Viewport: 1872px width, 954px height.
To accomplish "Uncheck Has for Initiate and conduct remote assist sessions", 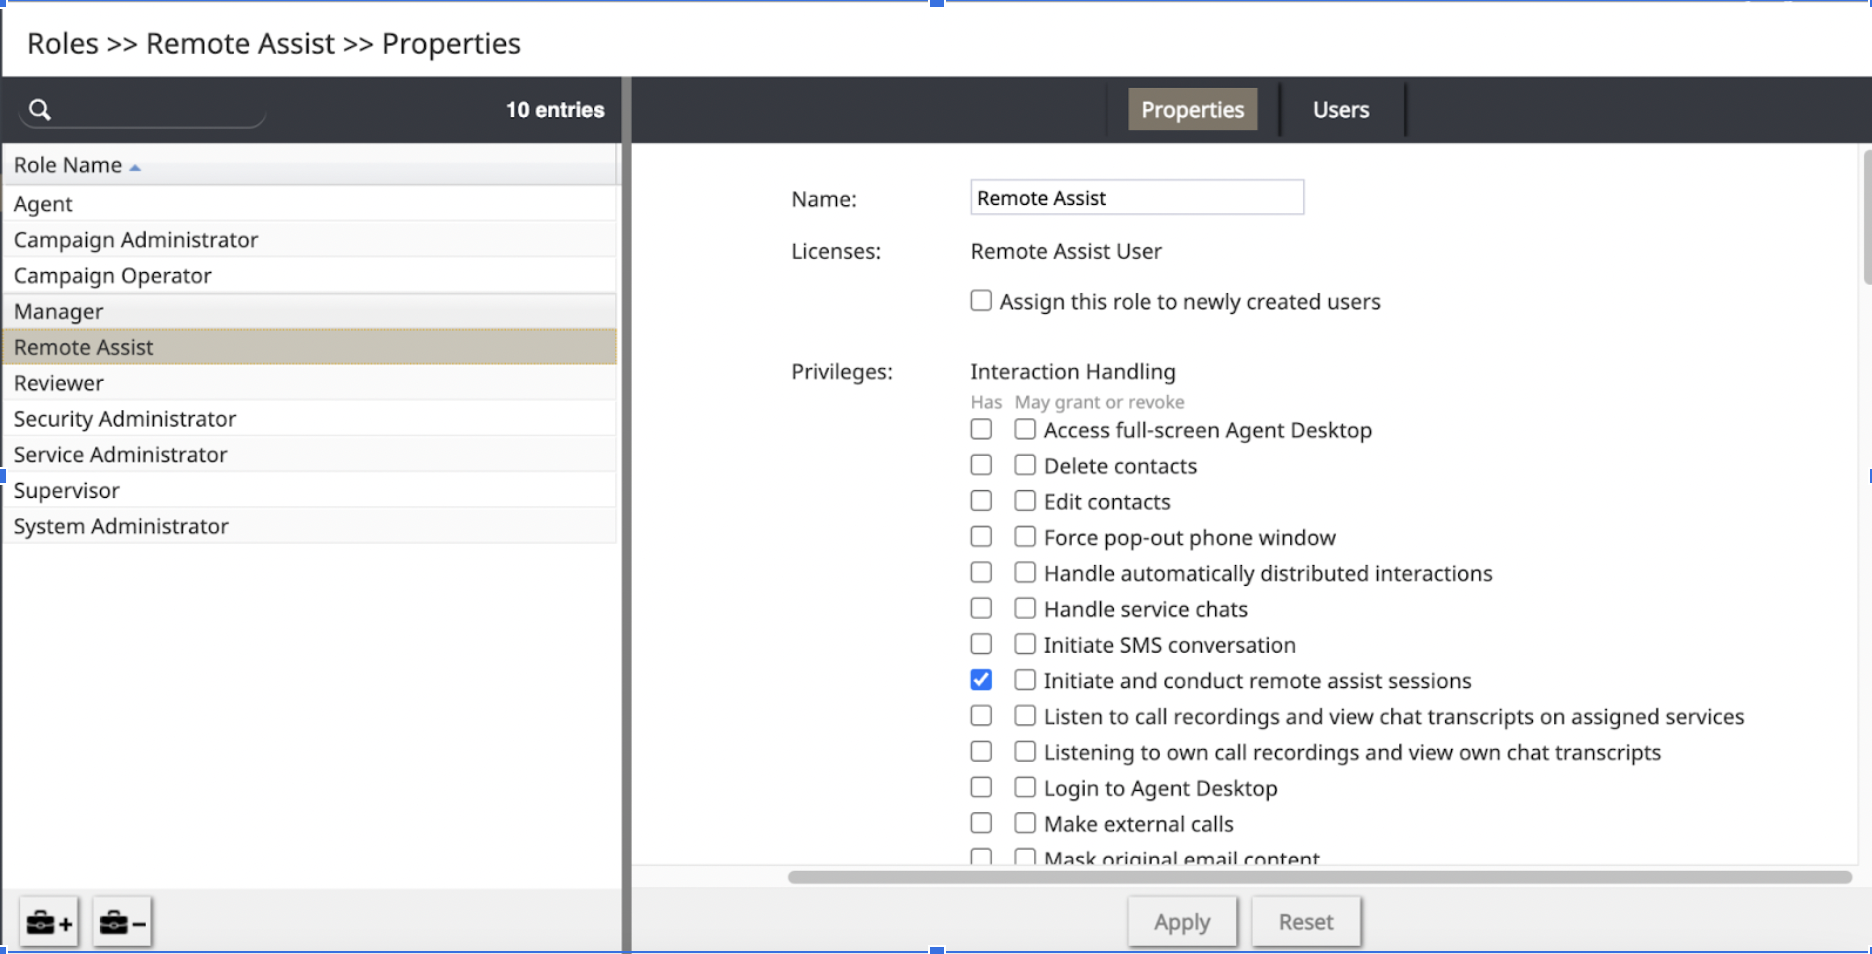I will (x=981, y=680).
